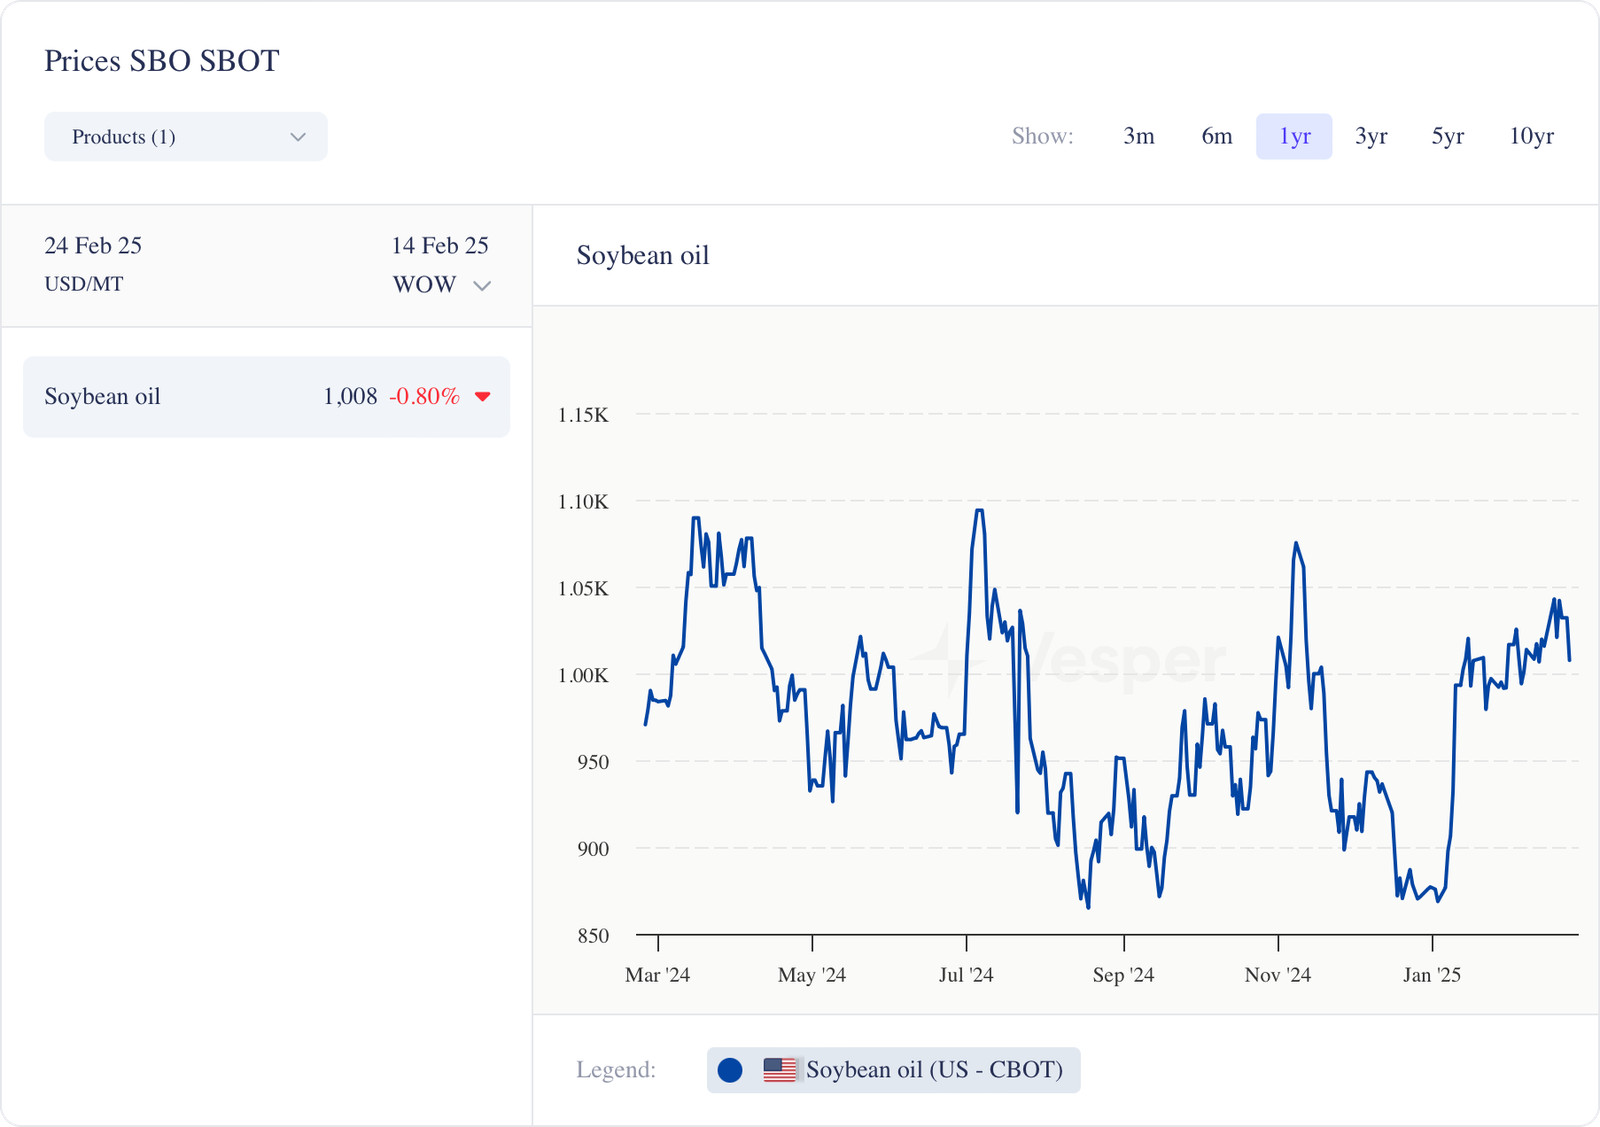Image resolution: width=1600 pixels, height=1127 pixels.
Task: Click the Products dropdown chevron arrow
Action: pos(297,137)
